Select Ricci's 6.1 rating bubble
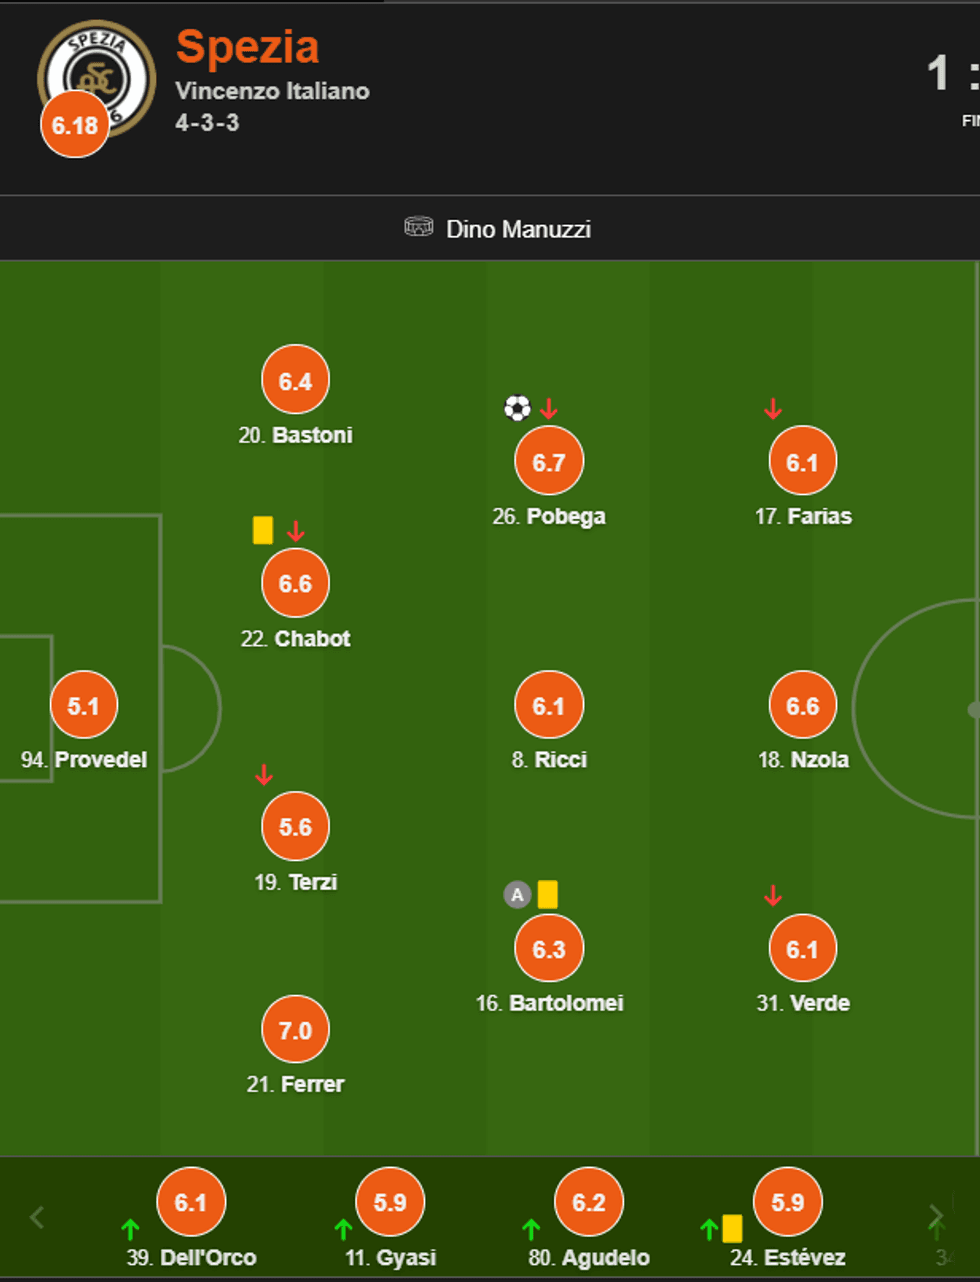The height and width of the screenshot is (1282, 980). coord(549,705)
